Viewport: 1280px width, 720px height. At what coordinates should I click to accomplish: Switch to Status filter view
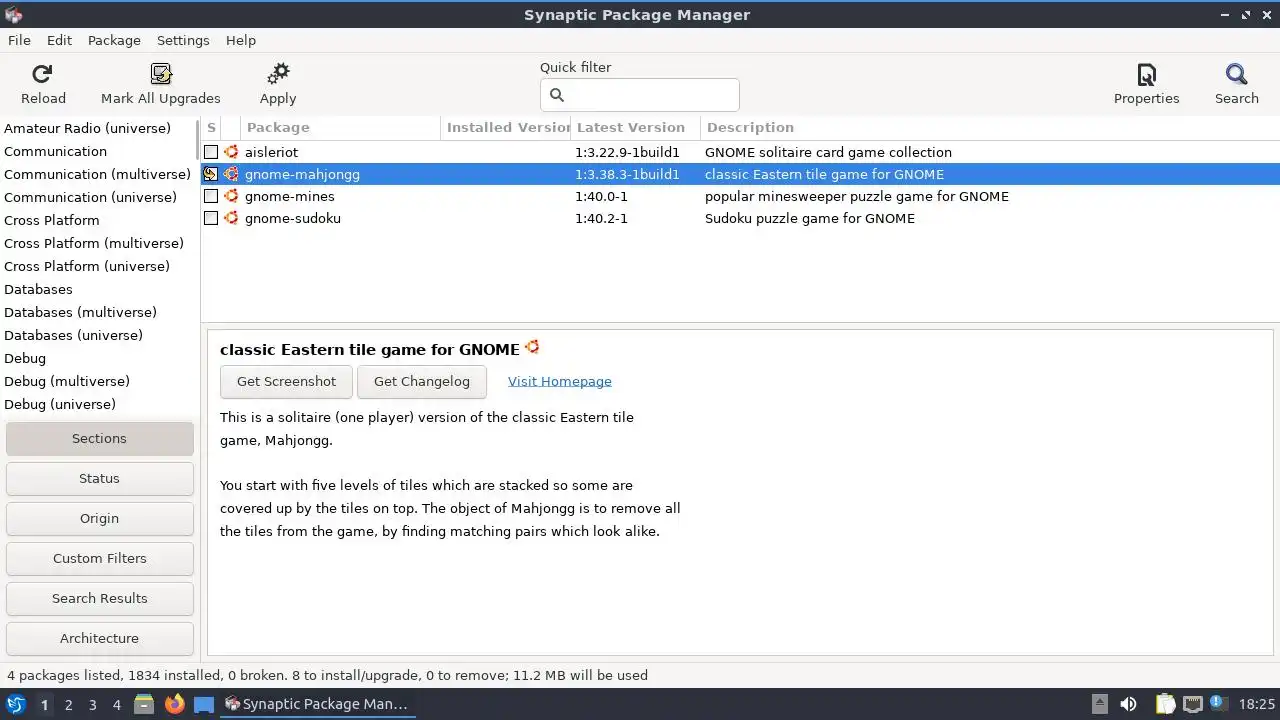click(99, 478)
